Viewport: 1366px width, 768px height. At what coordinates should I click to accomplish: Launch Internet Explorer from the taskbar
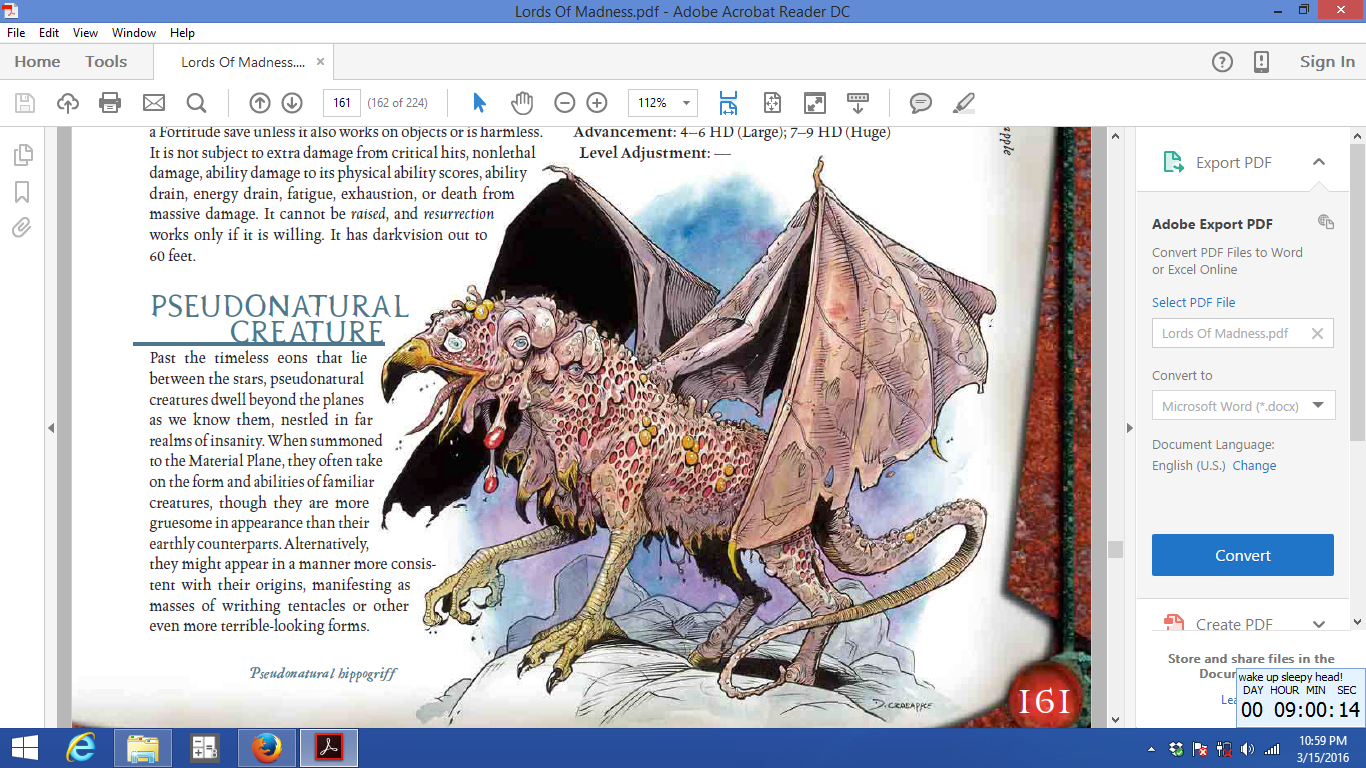tap(80, 748)
